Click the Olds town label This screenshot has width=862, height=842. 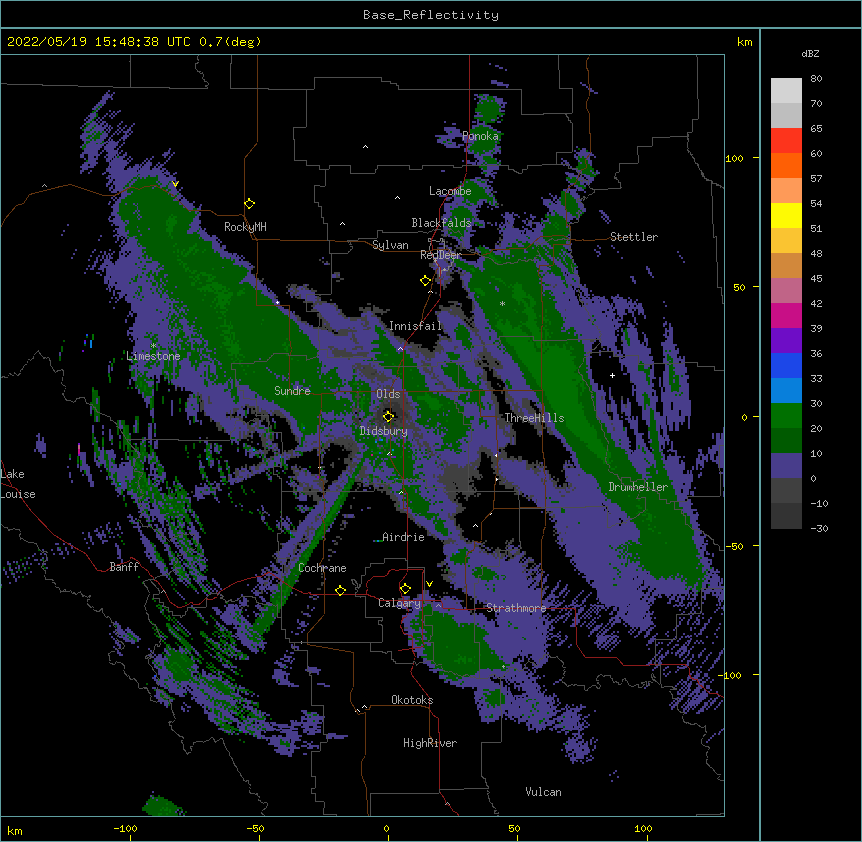(388, 394)
